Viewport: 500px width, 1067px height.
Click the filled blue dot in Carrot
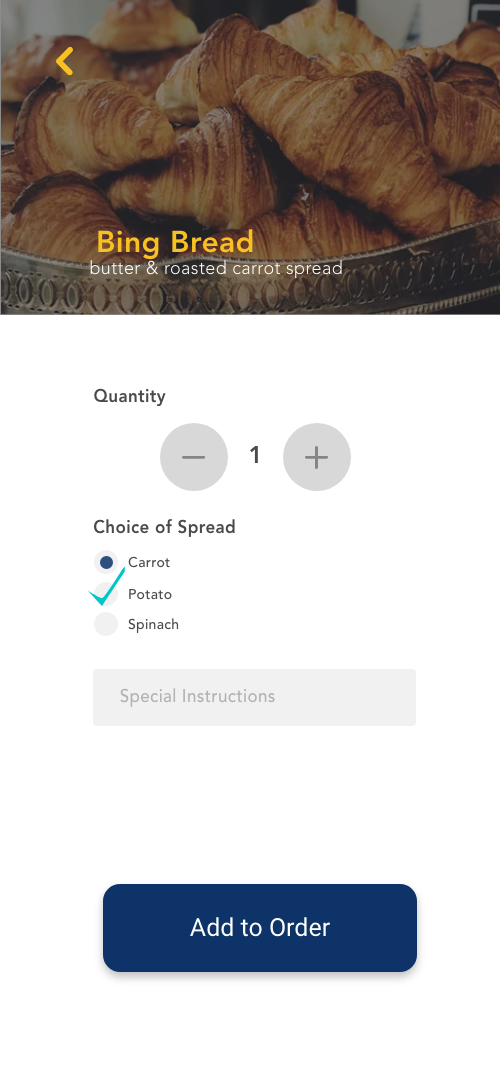pyautogui.click(x=106, y=562)
